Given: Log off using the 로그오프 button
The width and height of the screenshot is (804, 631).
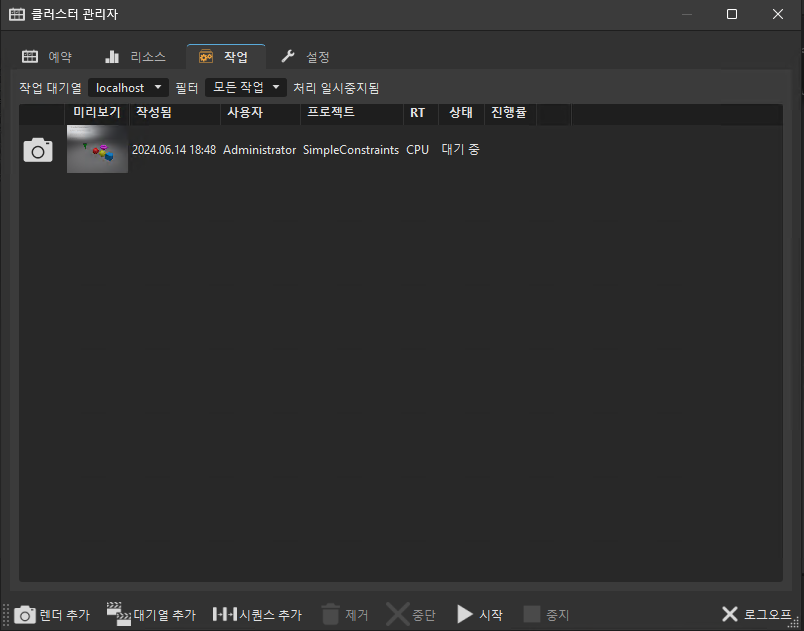Looking at the screenshot, I should [757, 614].
